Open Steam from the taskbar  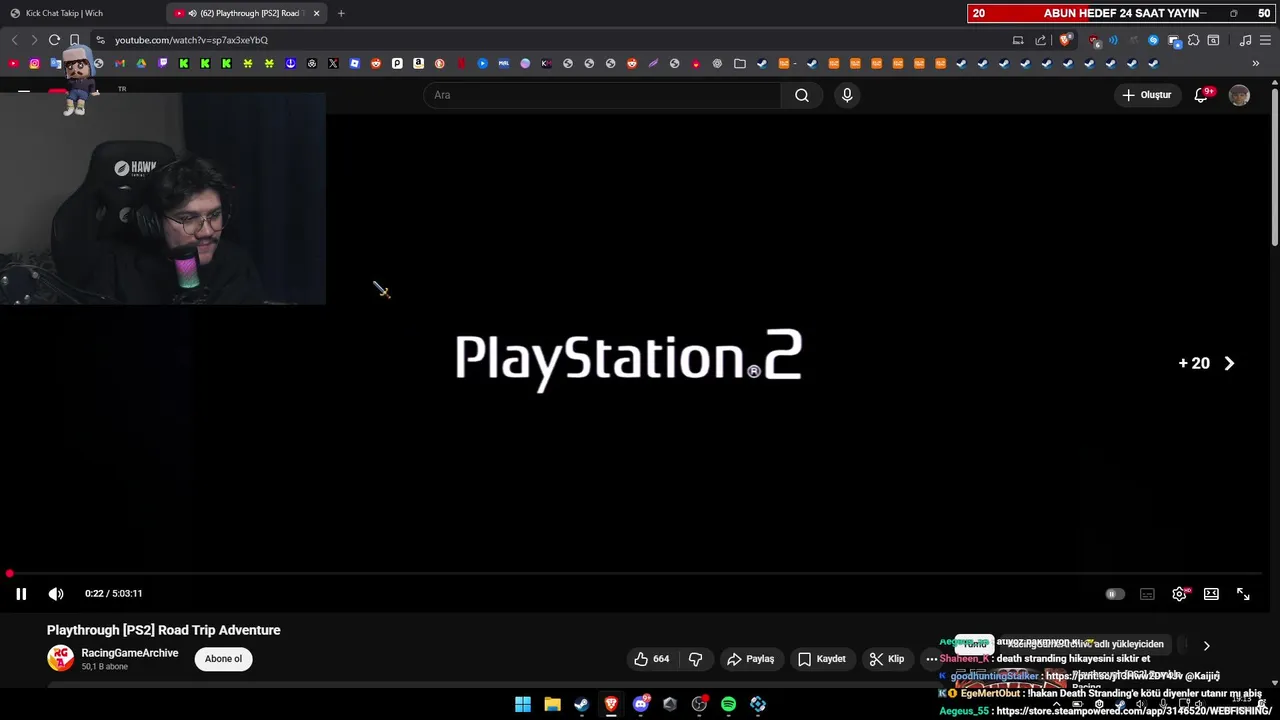(581, 704)
